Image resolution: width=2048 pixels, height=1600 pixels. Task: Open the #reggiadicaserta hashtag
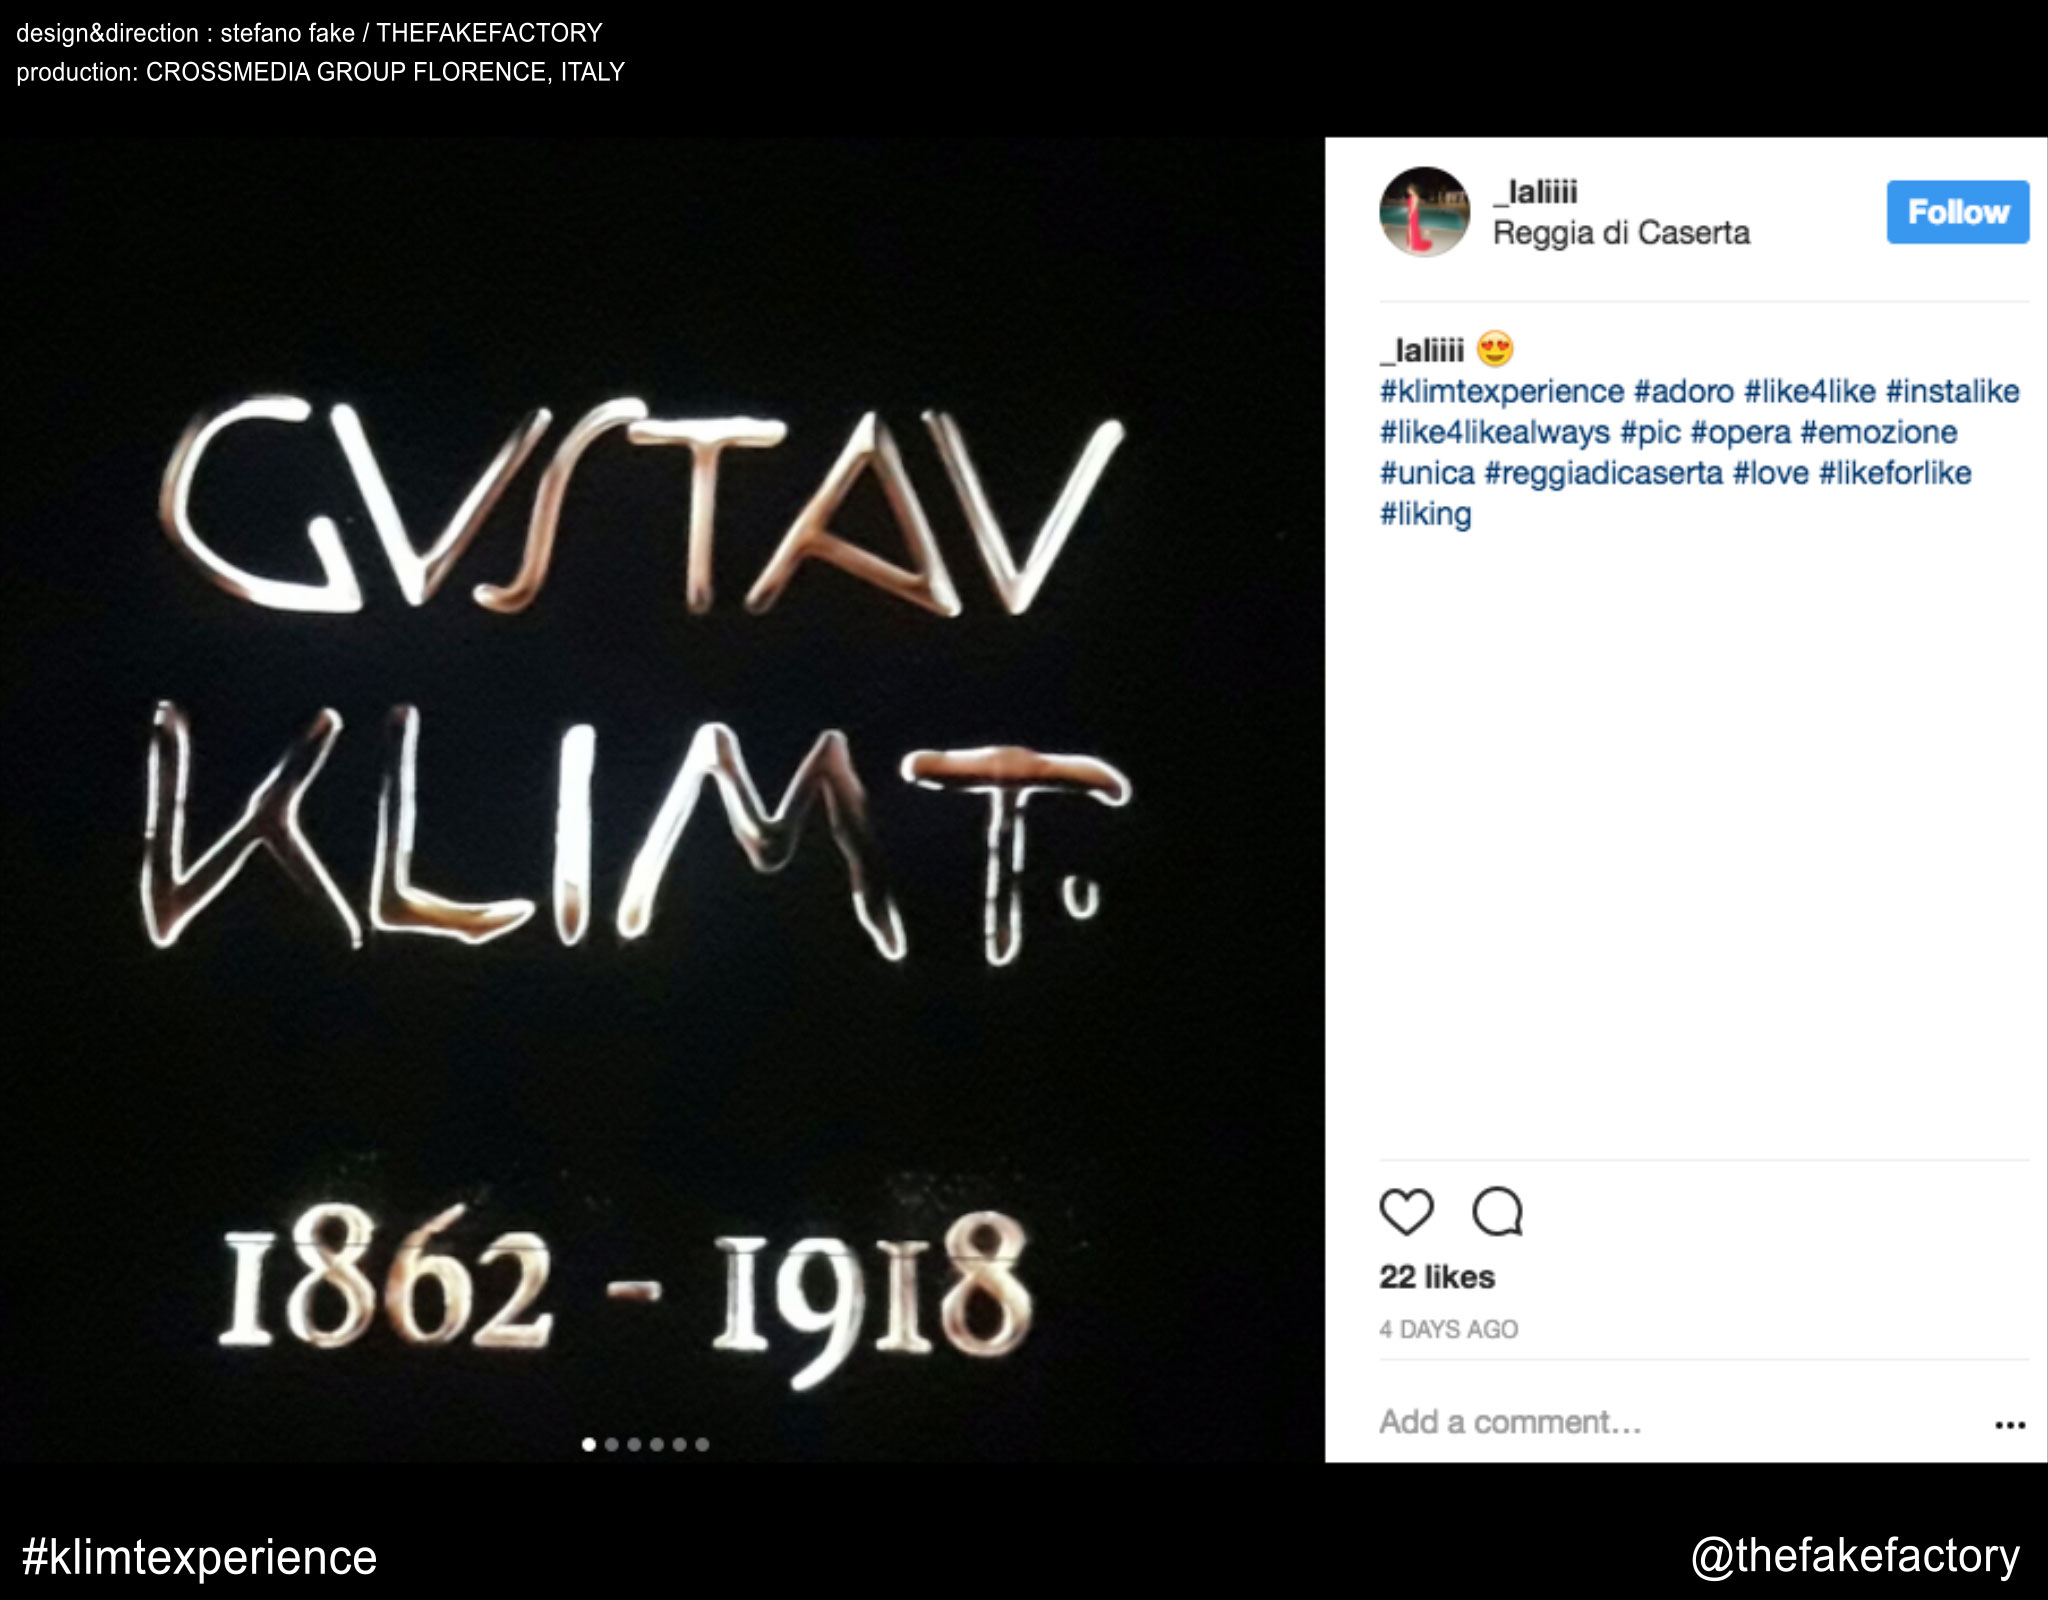coord(1603,473)
